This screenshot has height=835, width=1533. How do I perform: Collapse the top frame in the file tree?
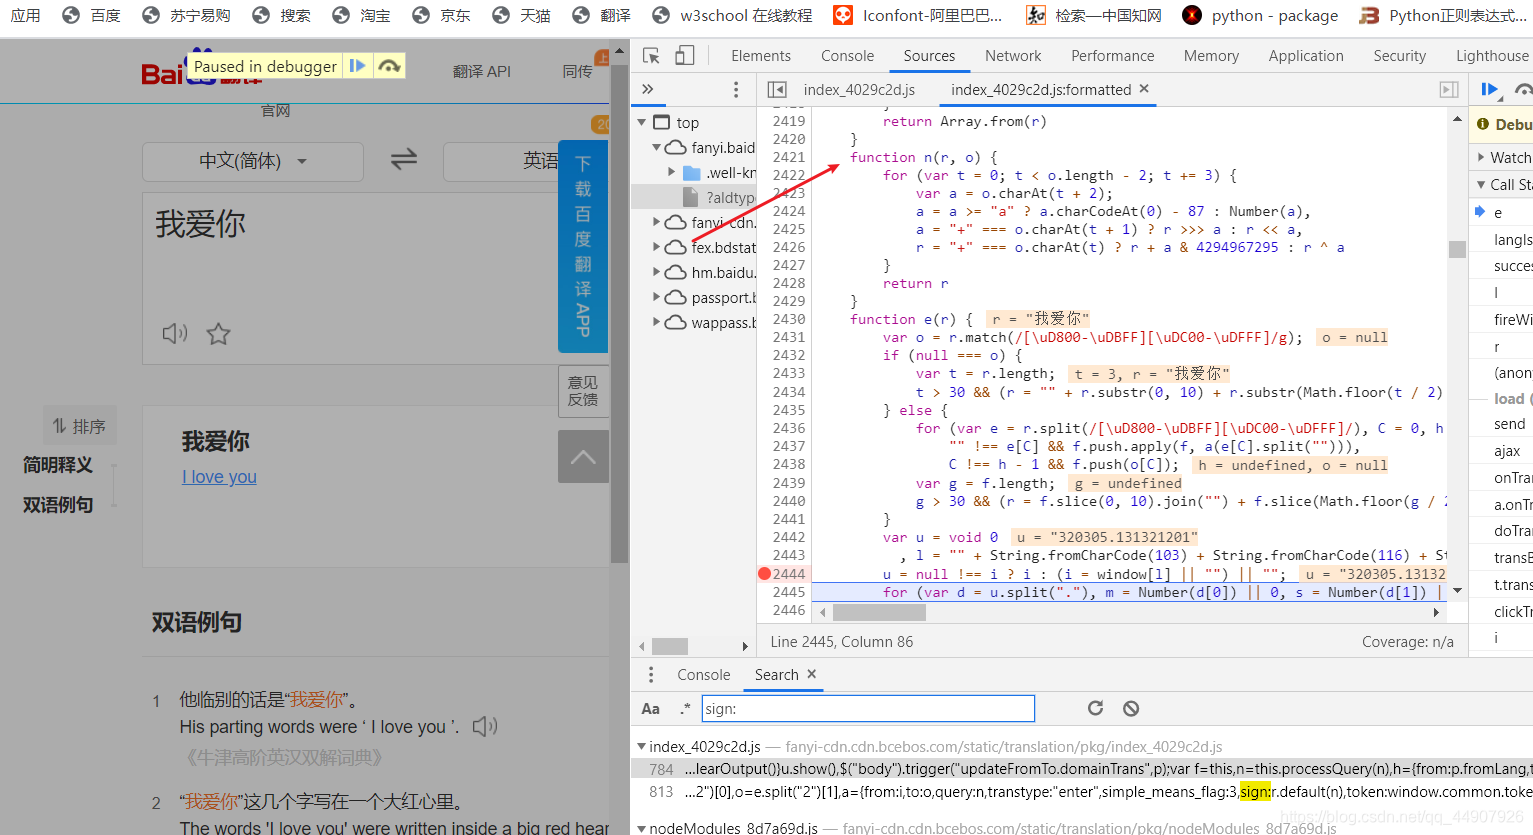(x=642, y=122)
